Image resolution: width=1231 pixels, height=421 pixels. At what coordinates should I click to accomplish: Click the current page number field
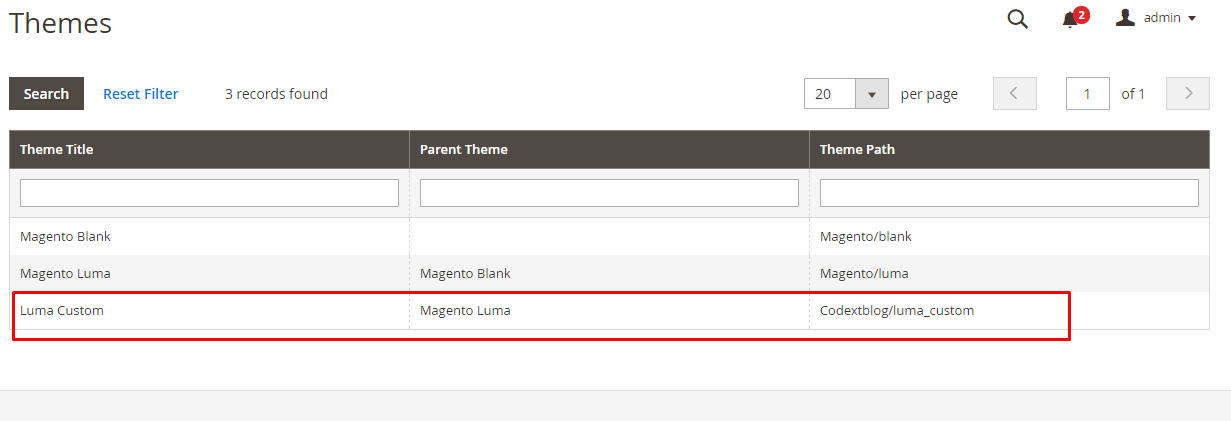tap(1087, 94)
